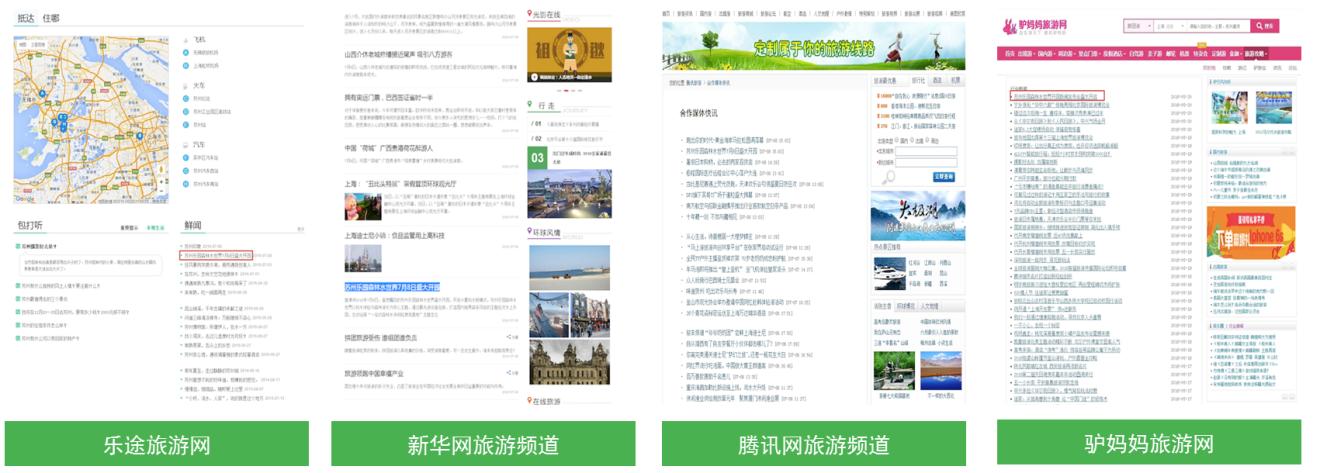The image size is (1320, 473).
Task: Open the 旅游攻略 menu in the Lvmama nav bar
Action: click(1256, 53)
